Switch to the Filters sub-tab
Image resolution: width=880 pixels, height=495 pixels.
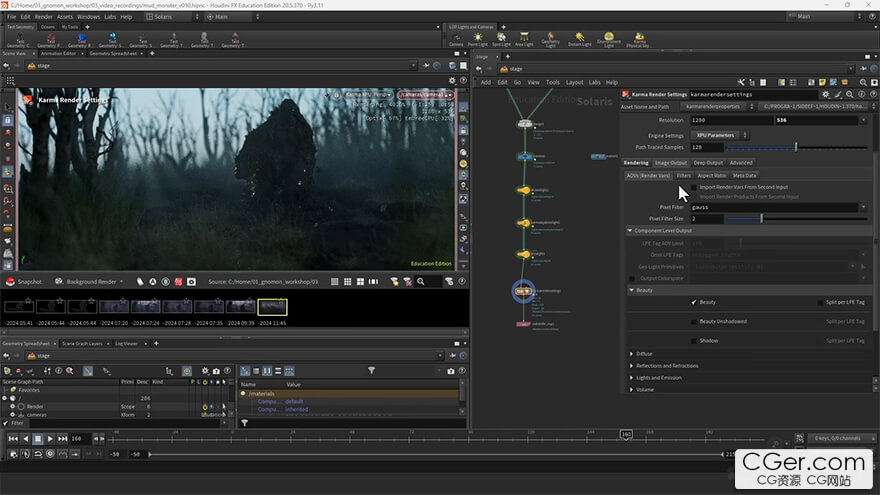click(684, 176)
